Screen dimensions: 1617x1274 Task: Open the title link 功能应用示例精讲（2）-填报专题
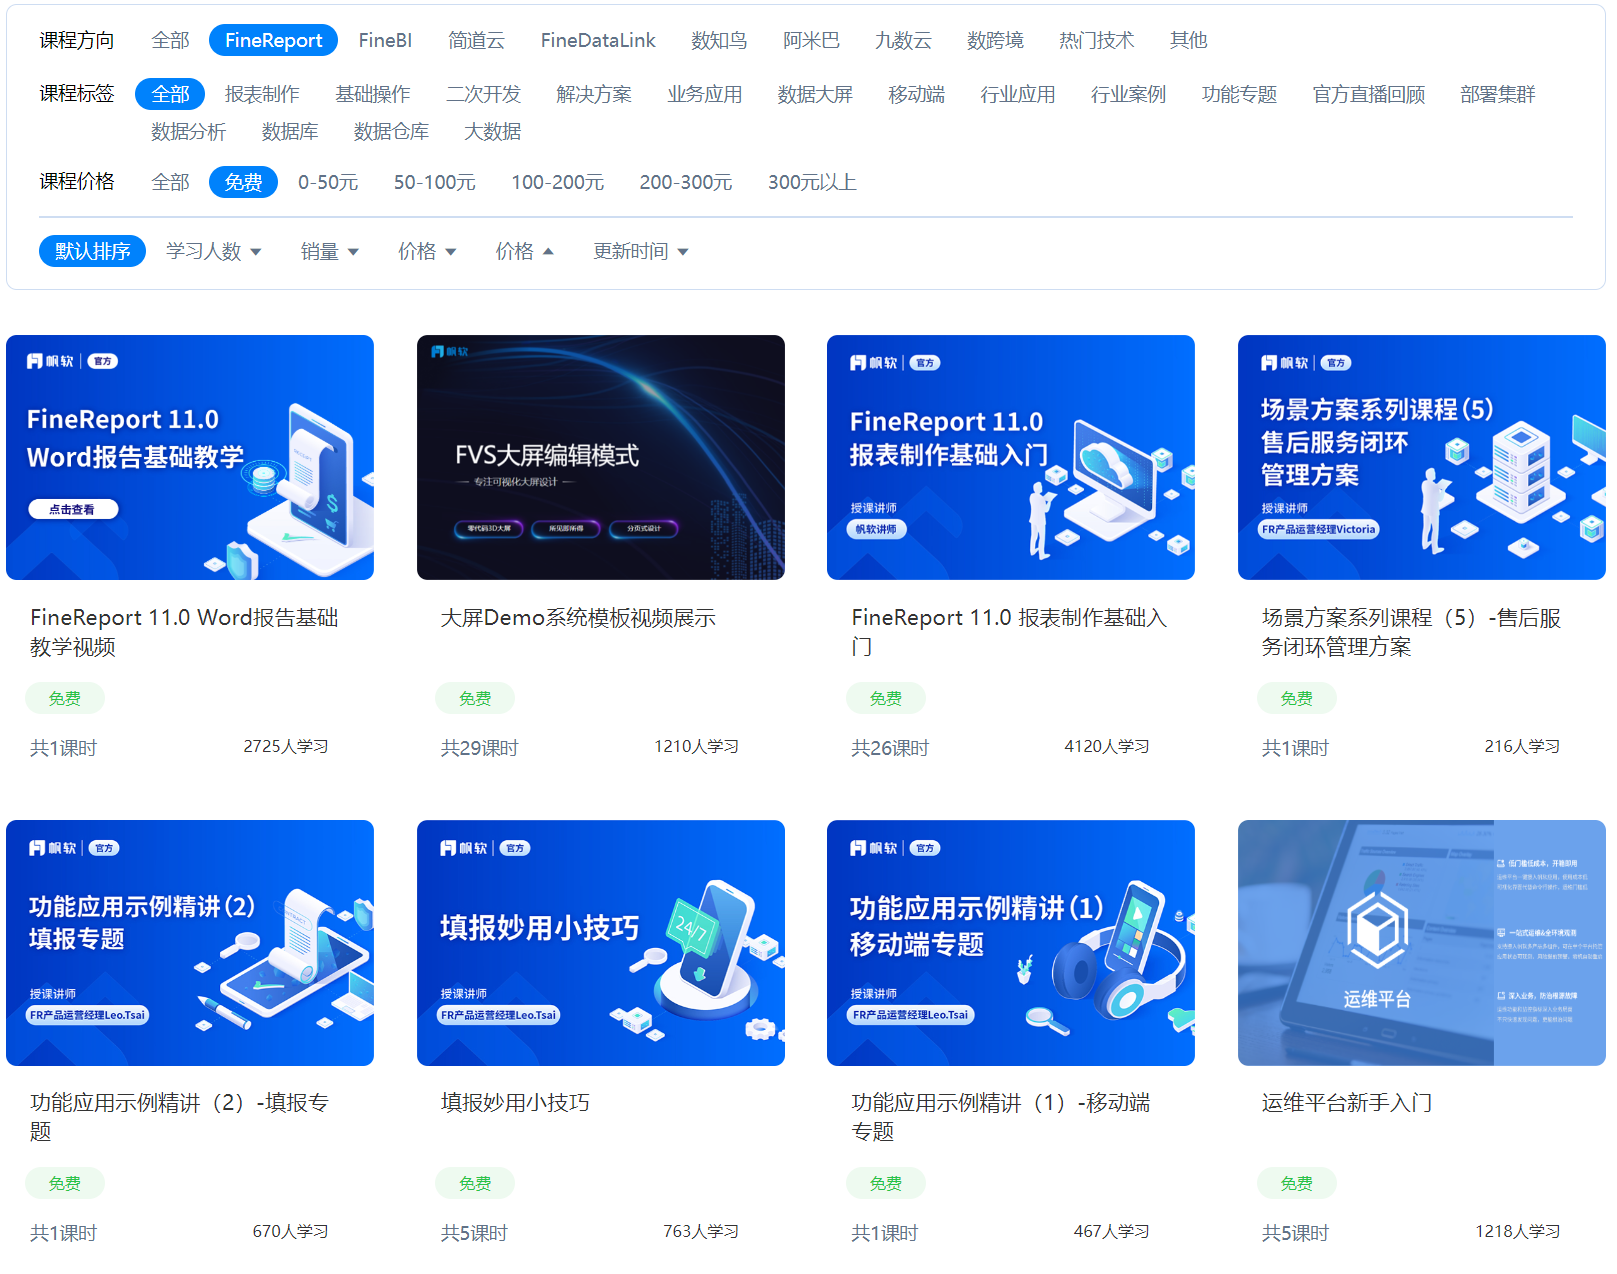click(179, 1117)
